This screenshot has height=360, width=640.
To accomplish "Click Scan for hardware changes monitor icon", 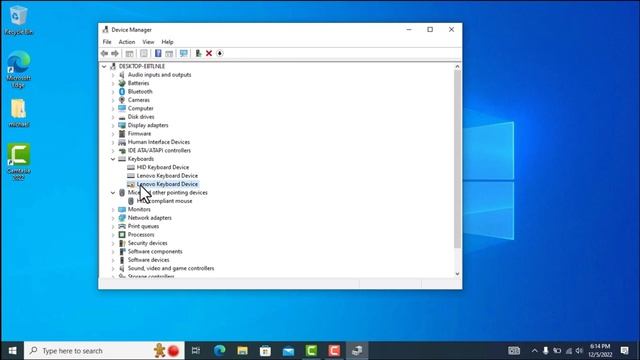I will 184,53.
